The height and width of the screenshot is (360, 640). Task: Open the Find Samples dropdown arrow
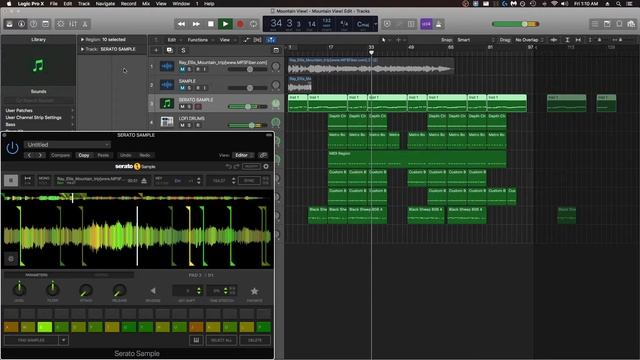pyautogui.click(x=63, y=340)
